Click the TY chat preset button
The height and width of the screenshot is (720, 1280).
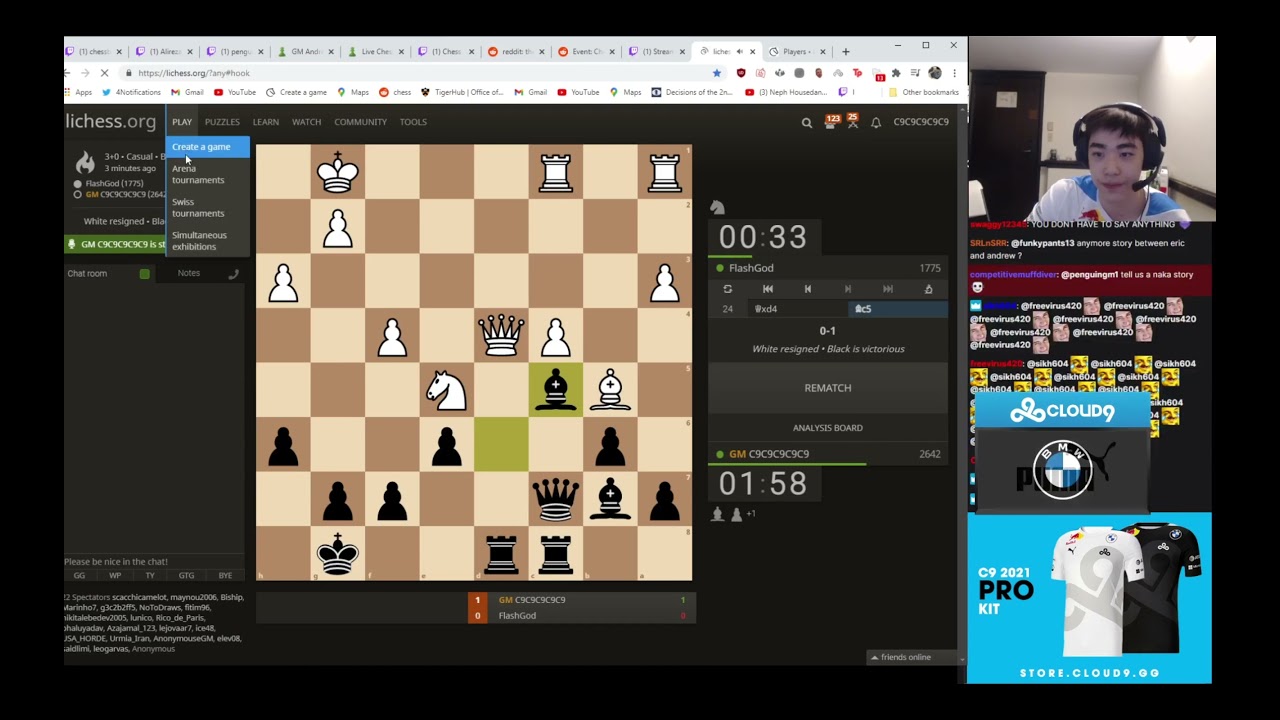click(150, 576)
